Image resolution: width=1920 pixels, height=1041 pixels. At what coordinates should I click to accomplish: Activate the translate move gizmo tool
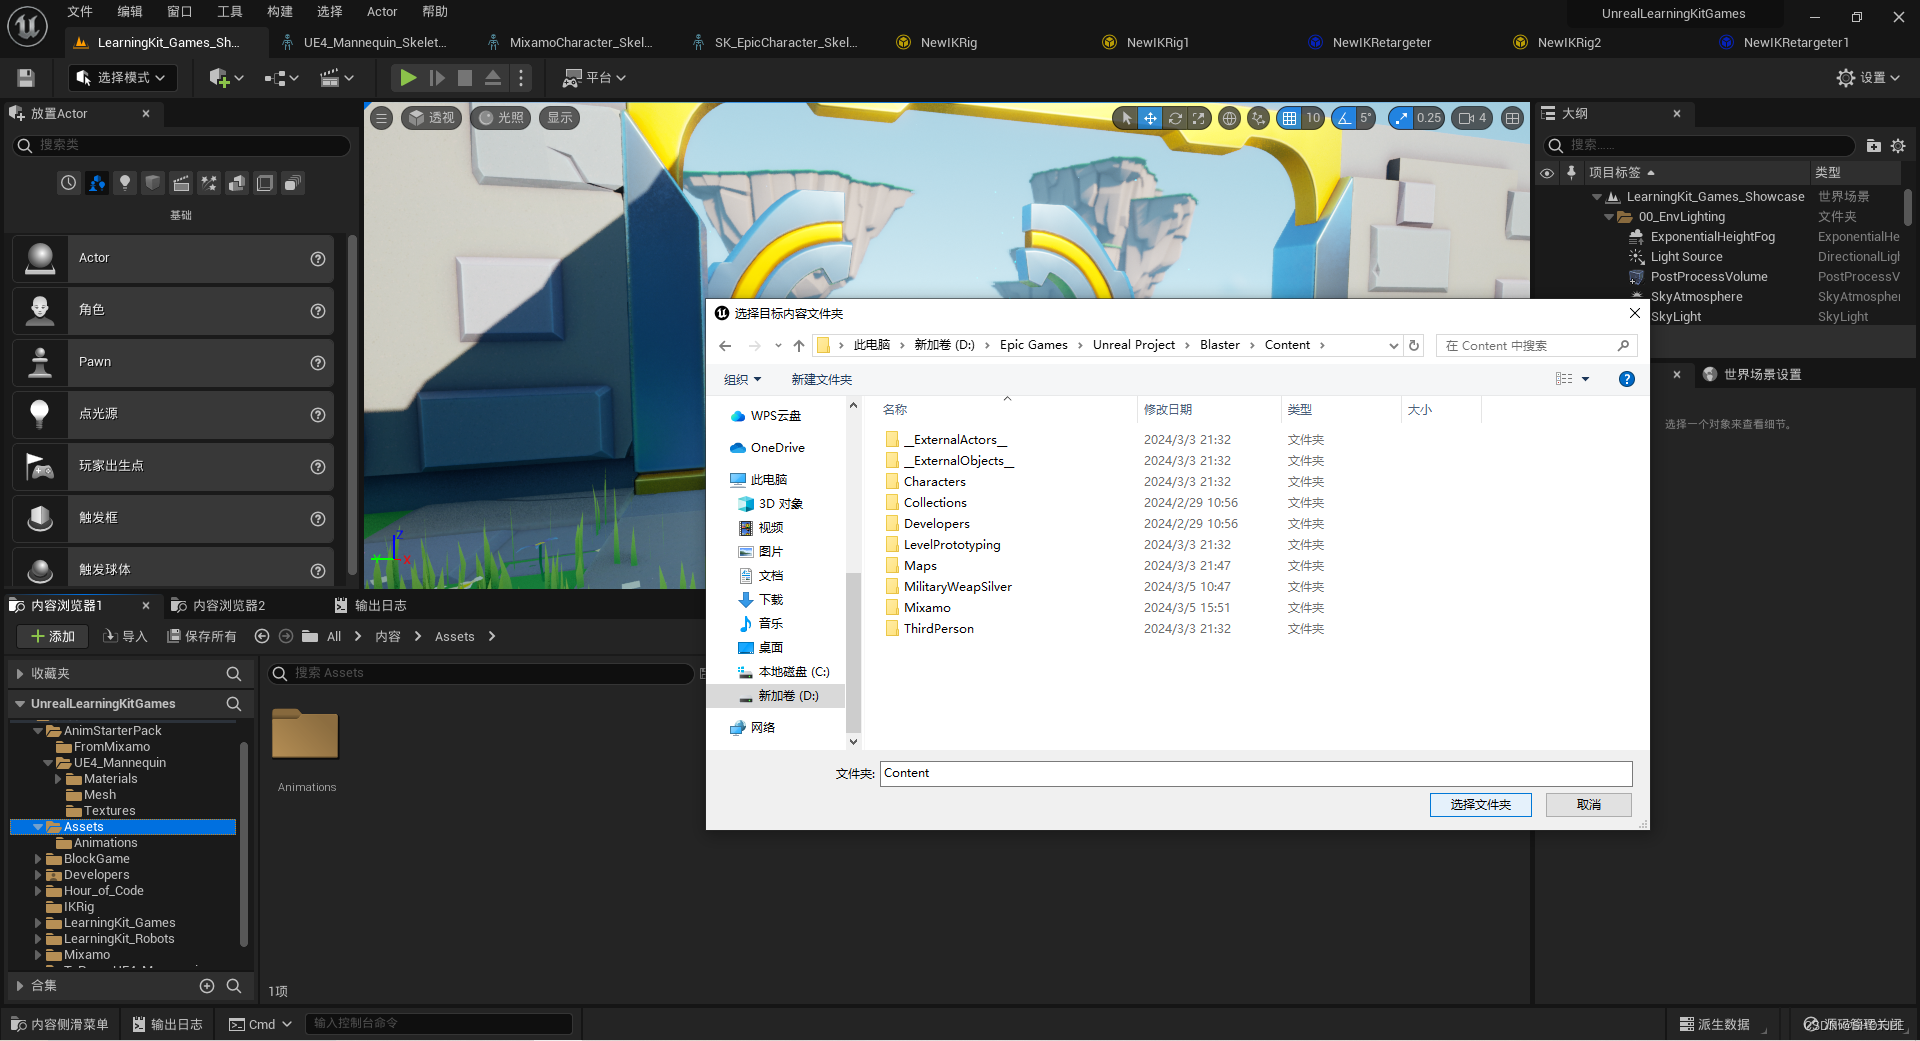1150,118
